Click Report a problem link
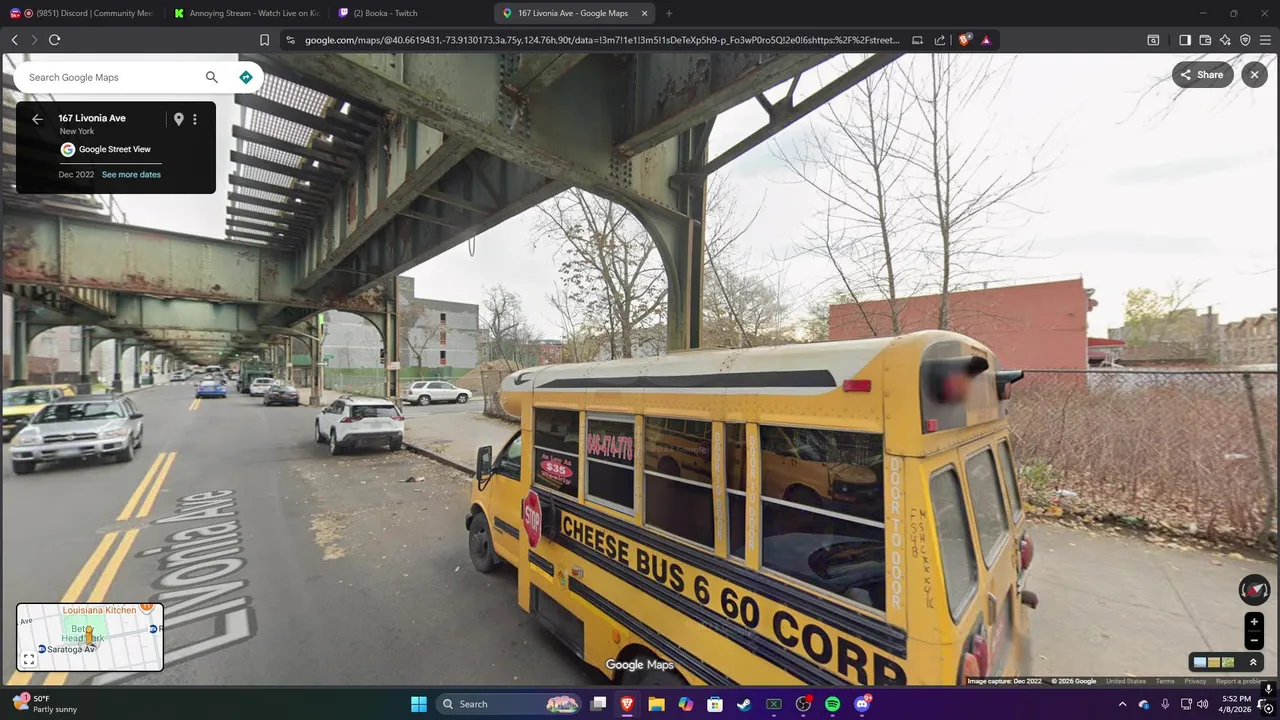The image size is (1280, 720). 1240,681
